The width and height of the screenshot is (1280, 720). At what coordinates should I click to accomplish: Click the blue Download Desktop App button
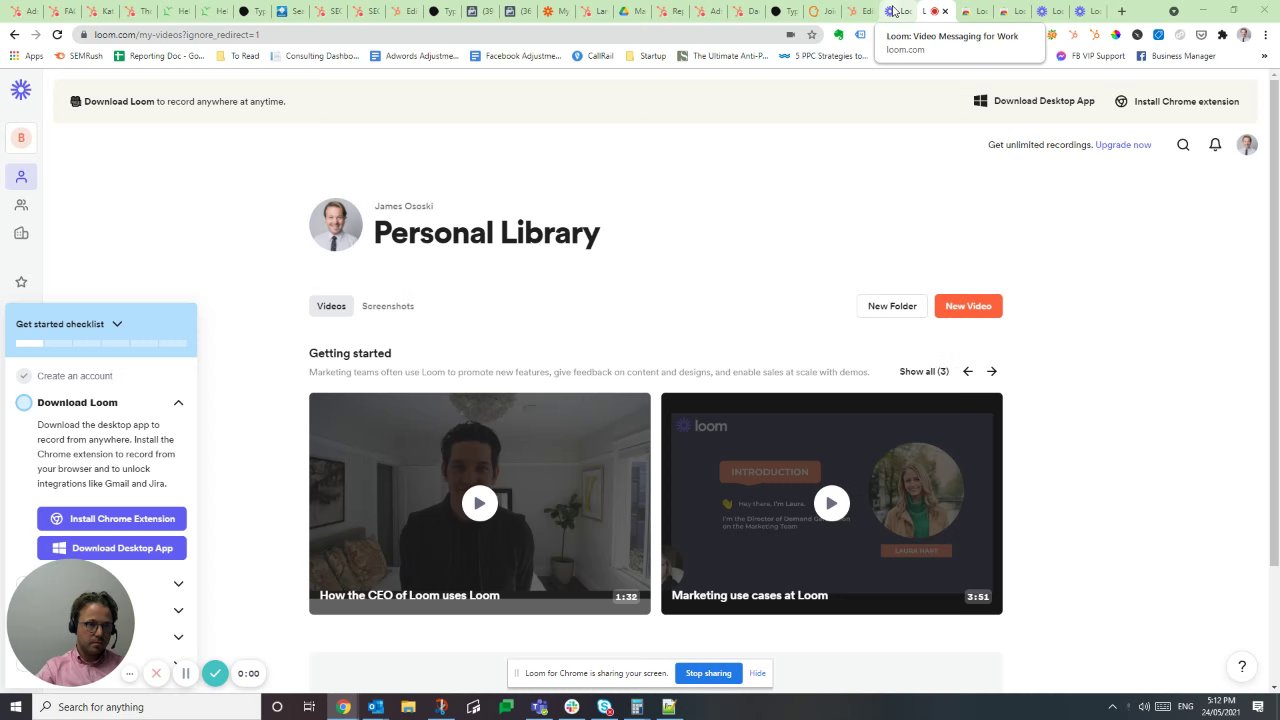click(x=112, y=548)
